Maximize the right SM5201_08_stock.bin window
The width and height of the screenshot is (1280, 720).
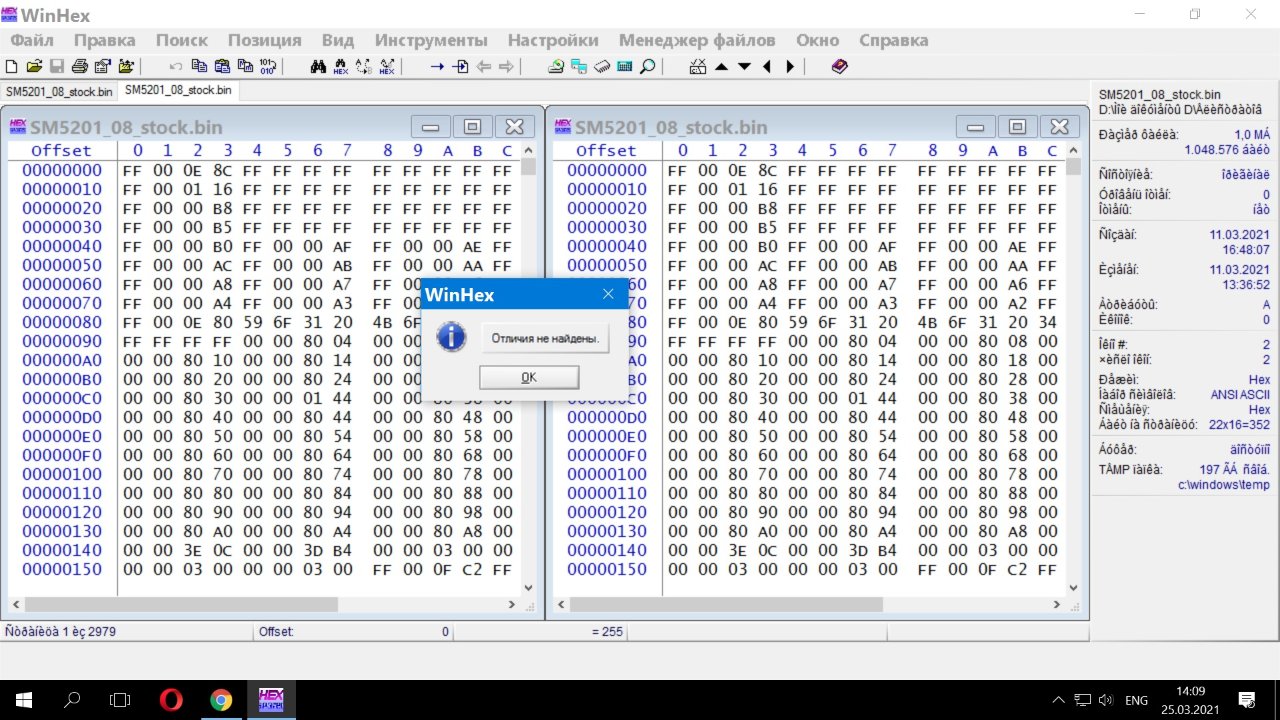click(x=1017, y=127)
